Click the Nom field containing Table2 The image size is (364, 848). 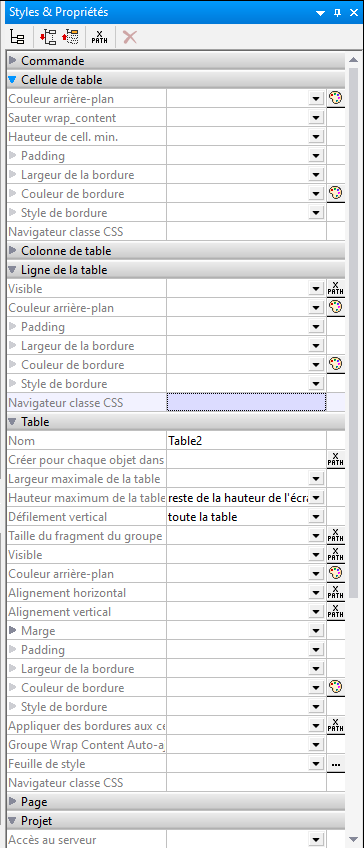pyautogui.click(x=246, y=441)
